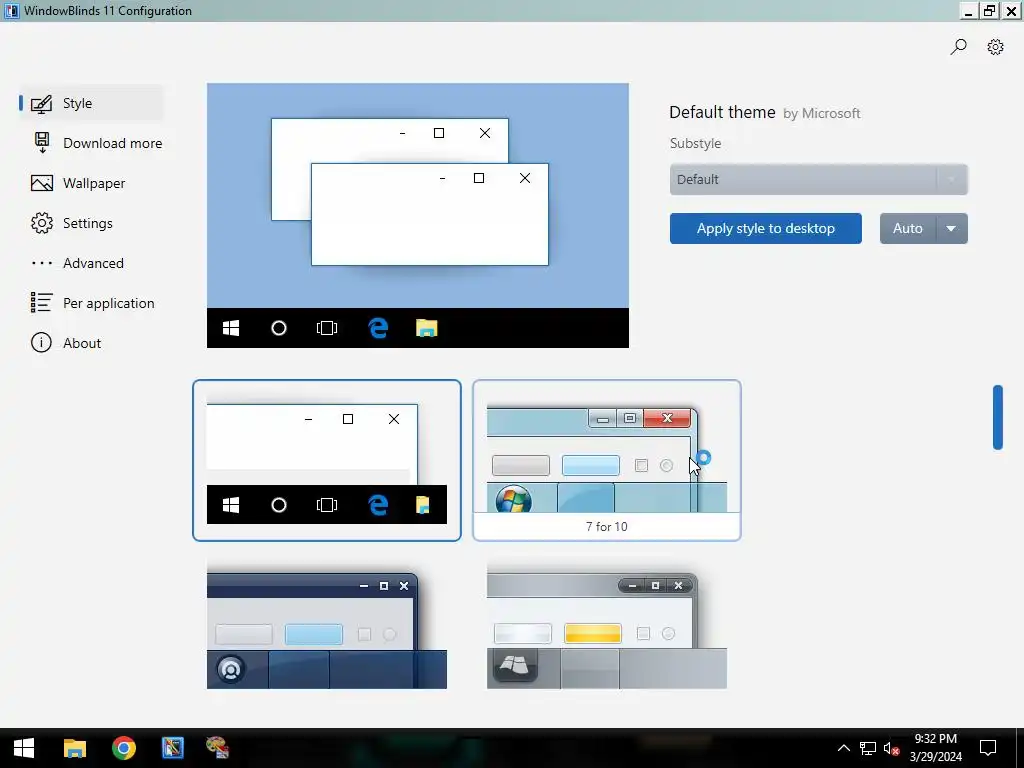Open search with the magnifier icon
Screen dimensions: 1024x768
click(958, 46)
